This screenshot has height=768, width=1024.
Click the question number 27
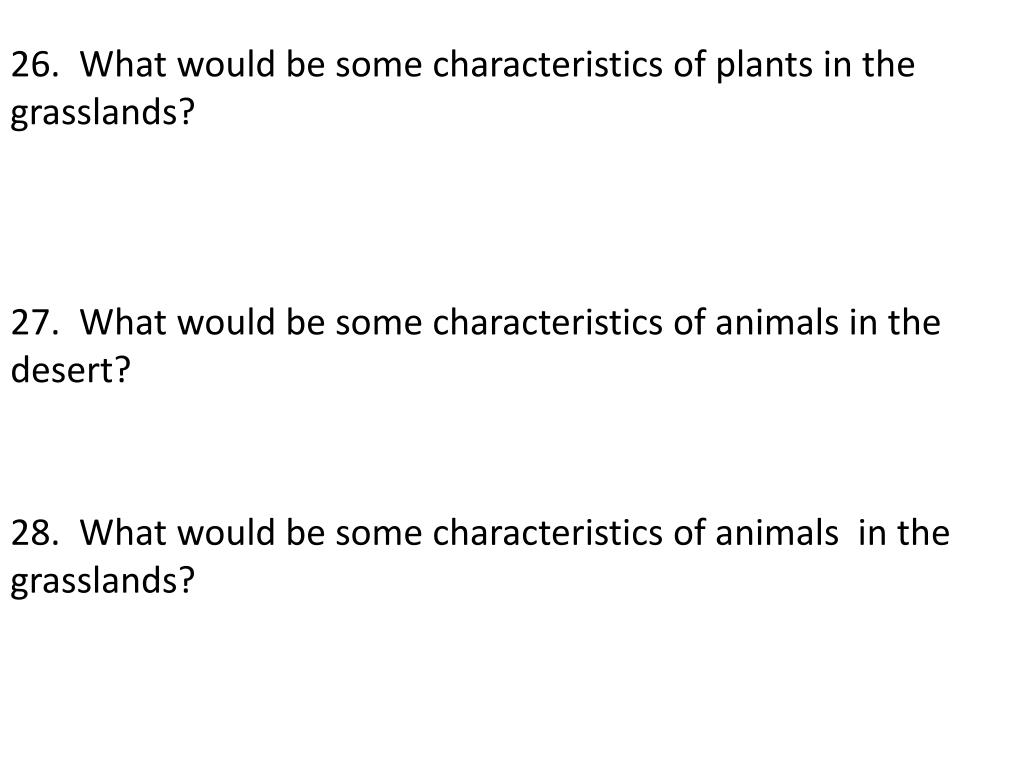(34, 324)
